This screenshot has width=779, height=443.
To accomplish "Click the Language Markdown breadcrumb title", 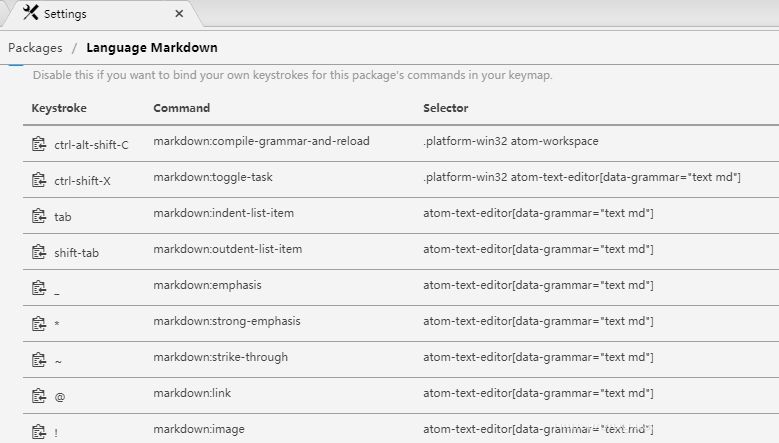I will click(x=152, y=47).
